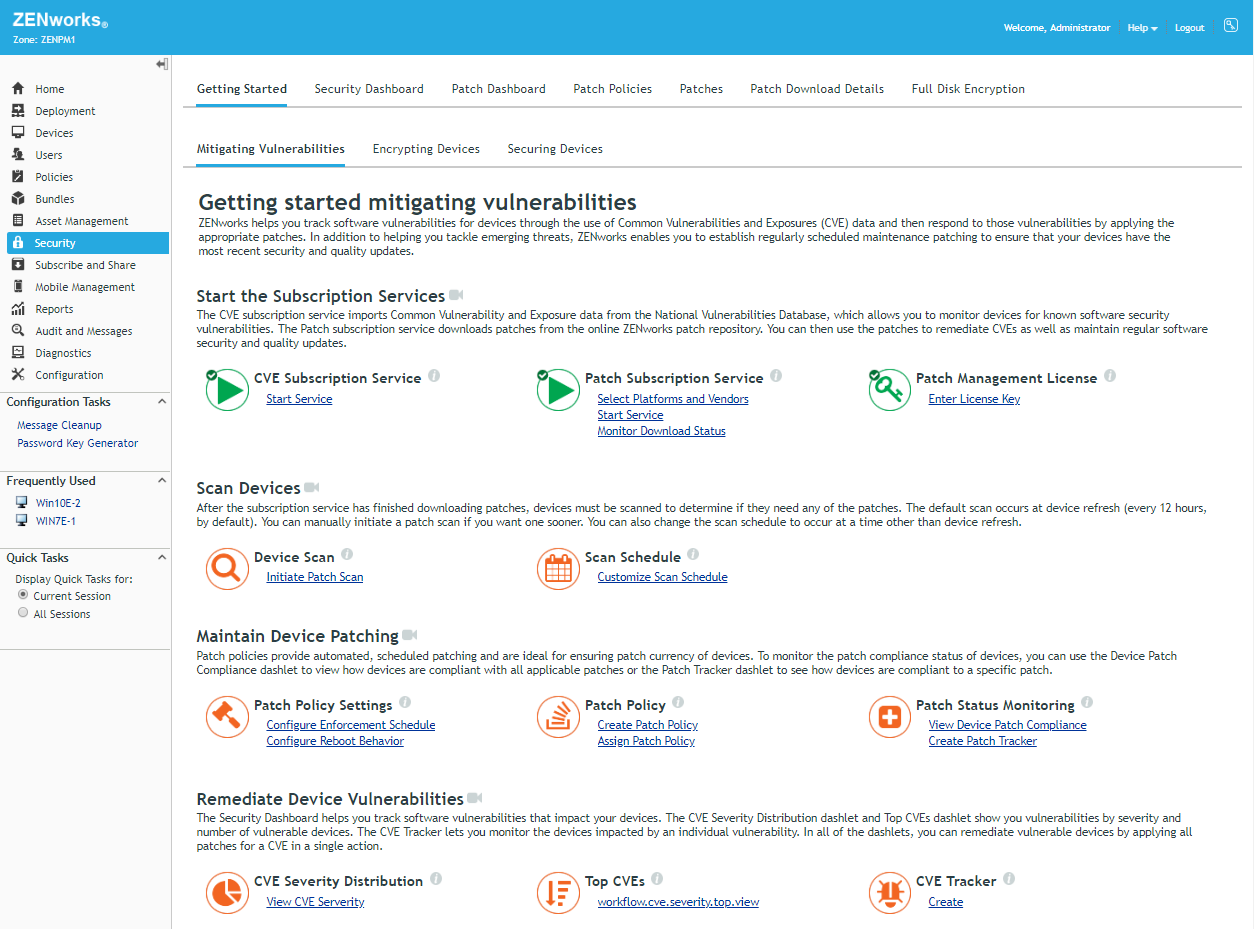Open Bundles in the navigation menu

tap(54, 199)
